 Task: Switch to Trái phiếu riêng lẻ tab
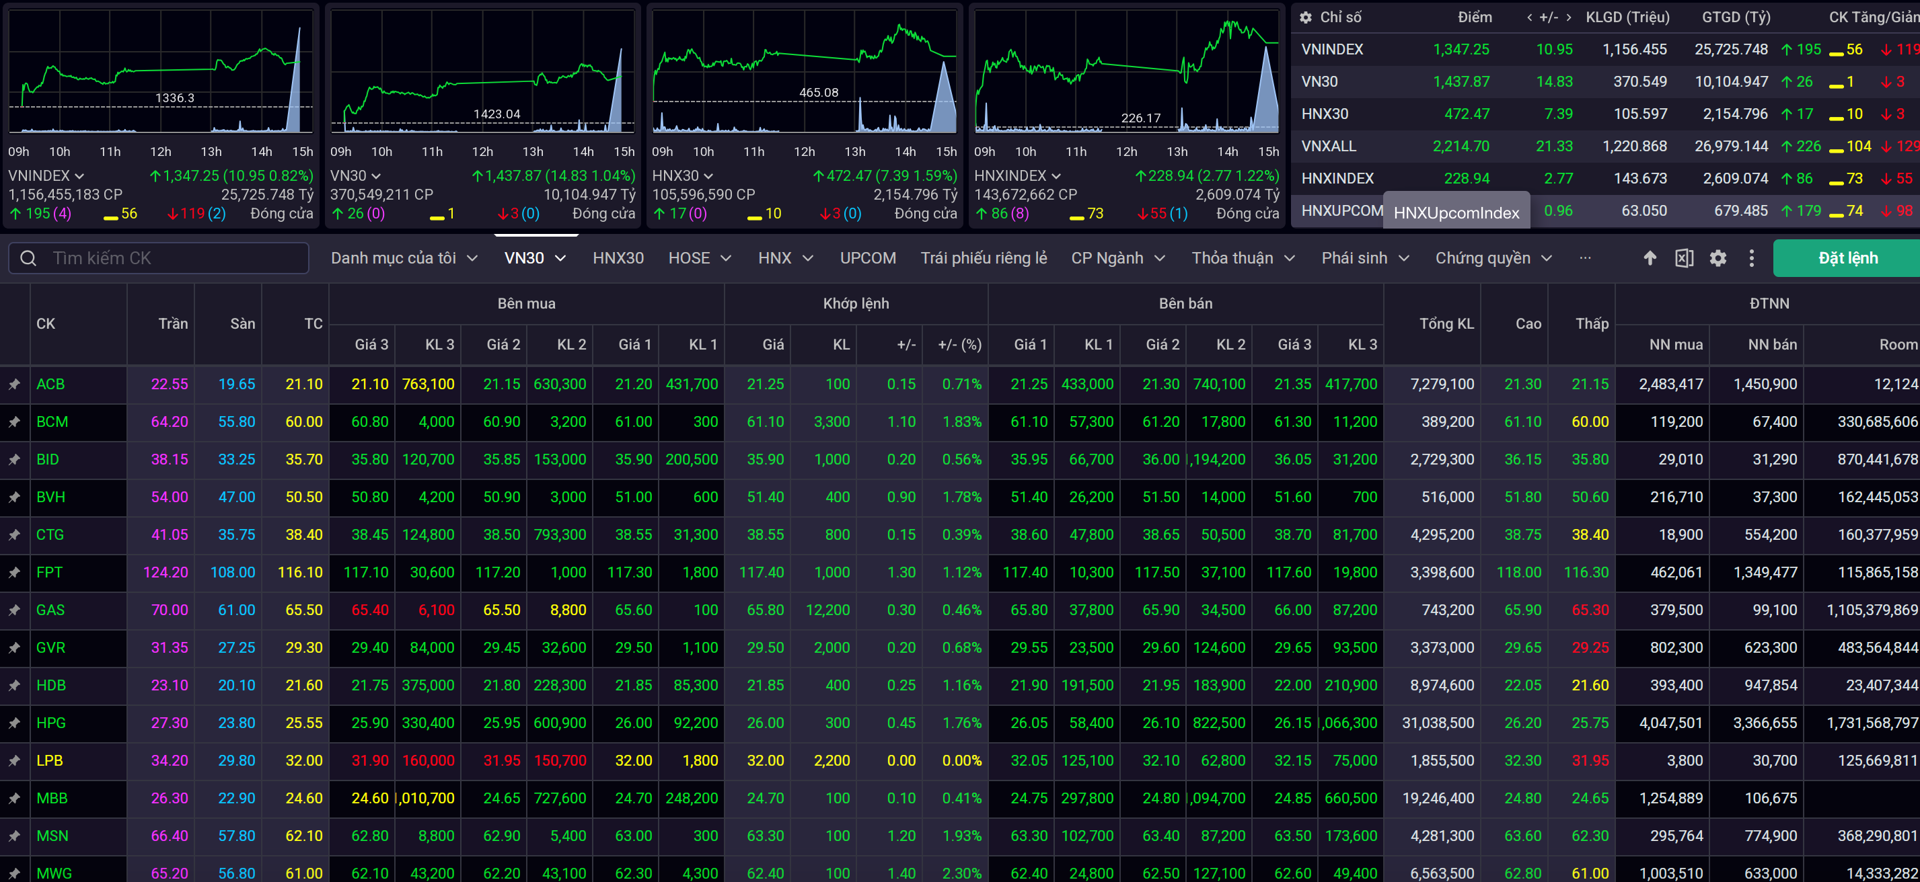pyautogui.click(x=984, y=258)
